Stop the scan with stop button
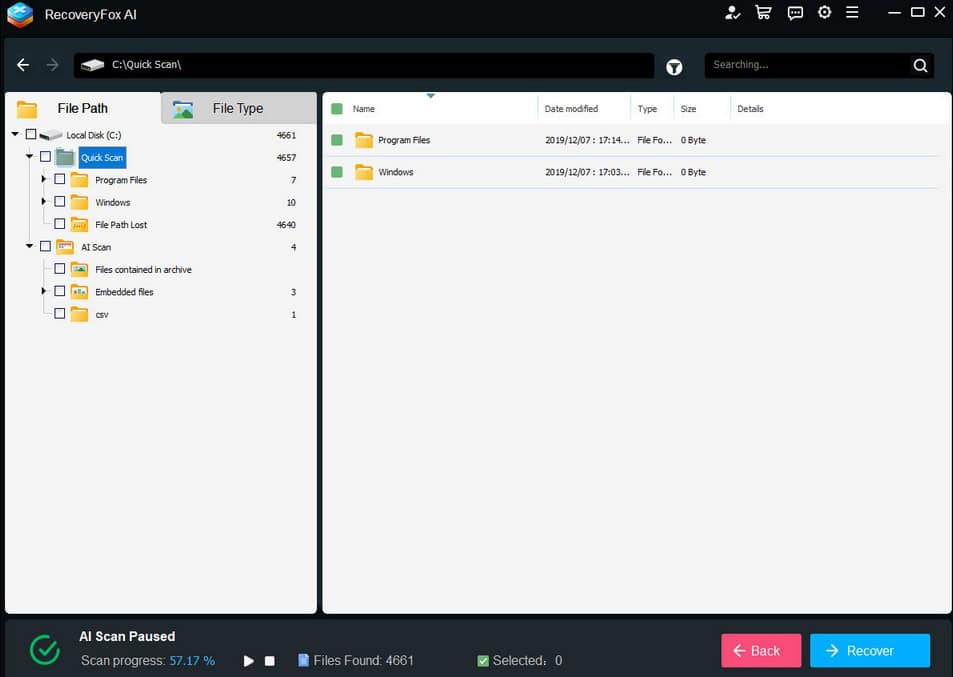This screenshot has height=677, width=953. (x=270, y=661)
